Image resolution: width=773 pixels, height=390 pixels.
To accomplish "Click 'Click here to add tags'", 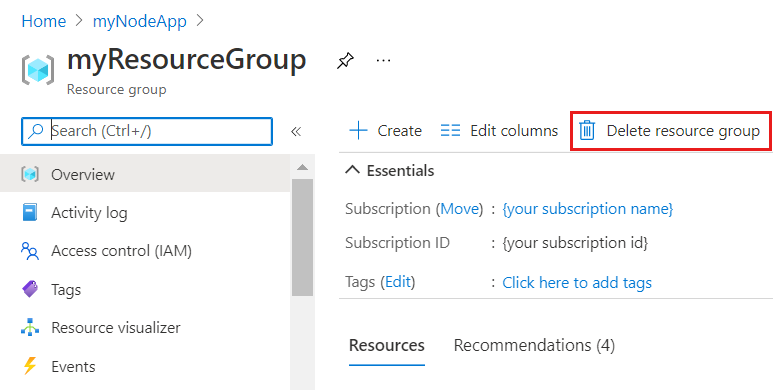I will (x=577, y=283).
